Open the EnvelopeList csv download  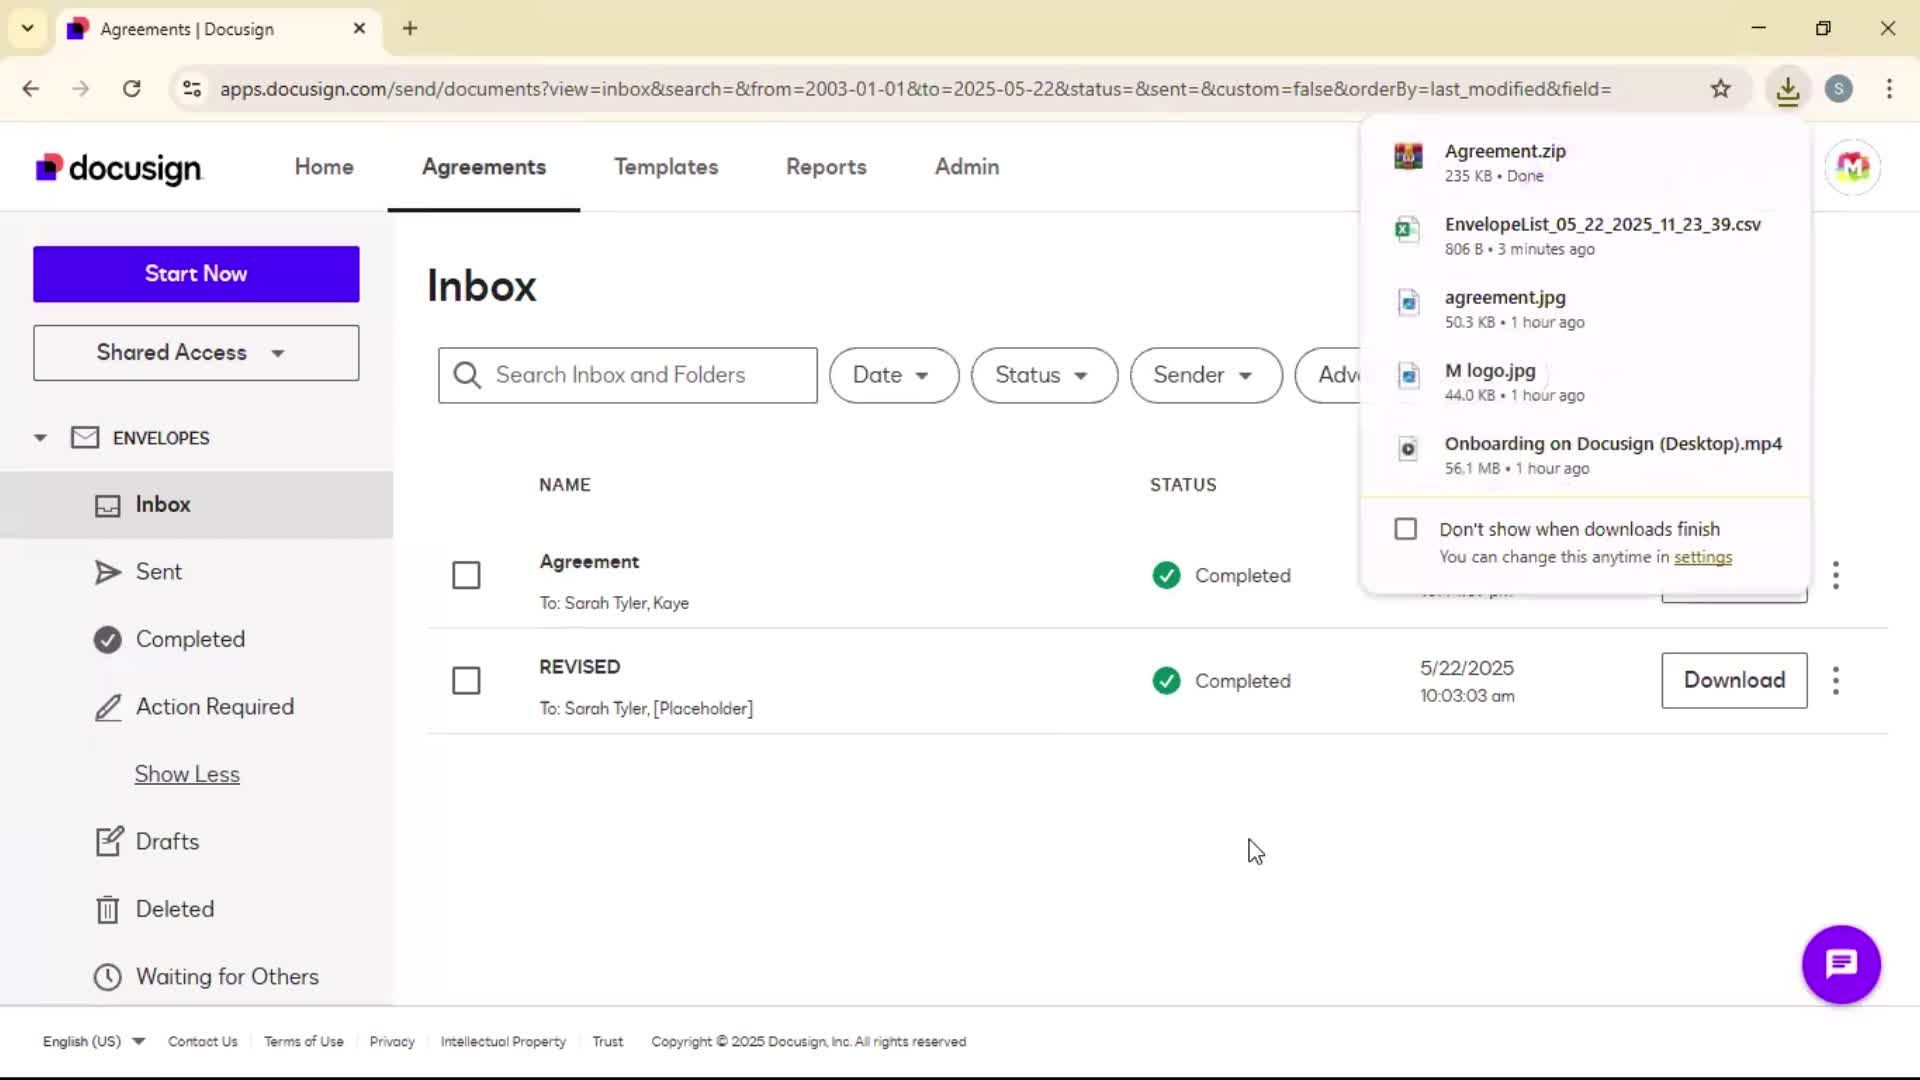[x=1585, y=235]
